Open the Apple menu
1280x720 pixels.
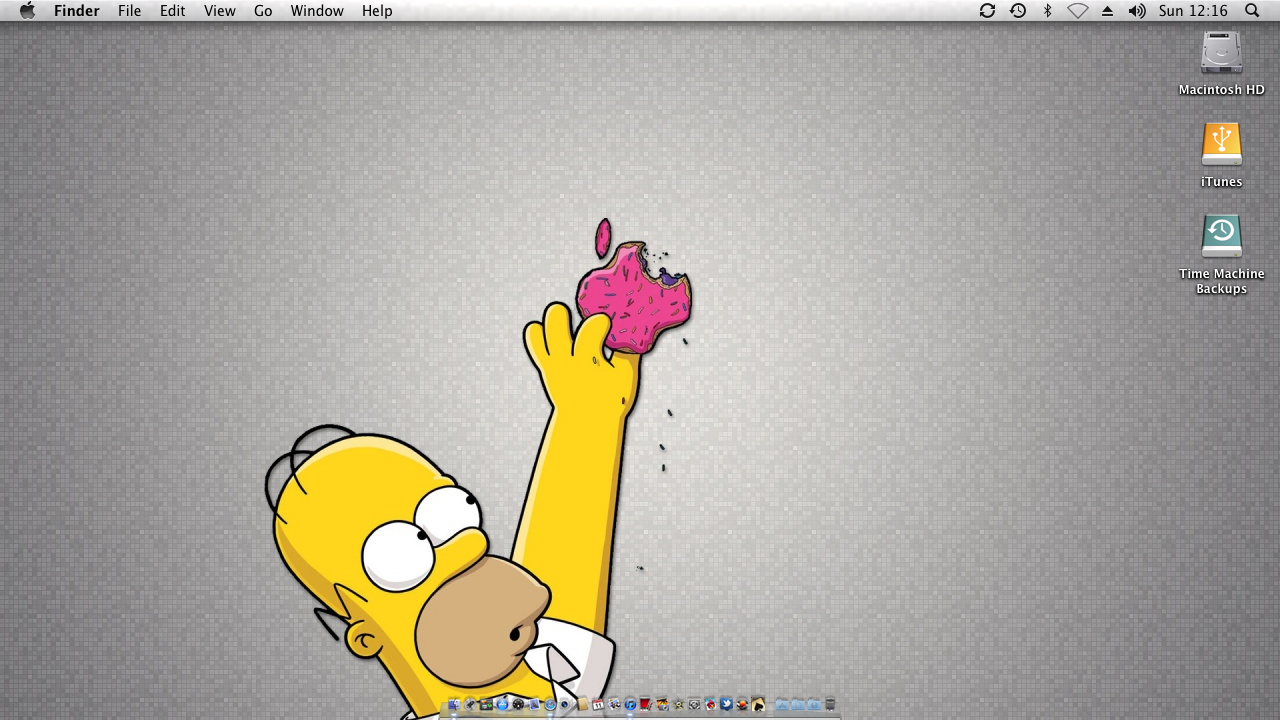(x=27, y=11)
